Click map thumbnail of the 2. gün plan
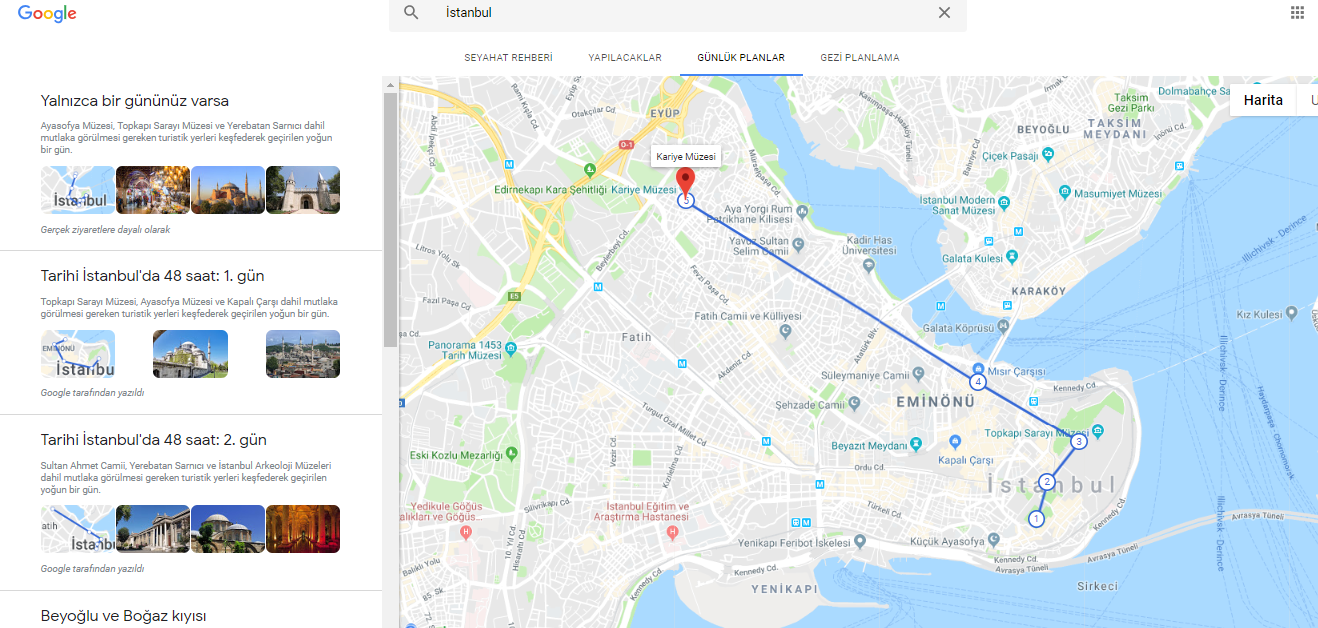Viewport: 1318px width, 628px height. click(x=78, y=529)
